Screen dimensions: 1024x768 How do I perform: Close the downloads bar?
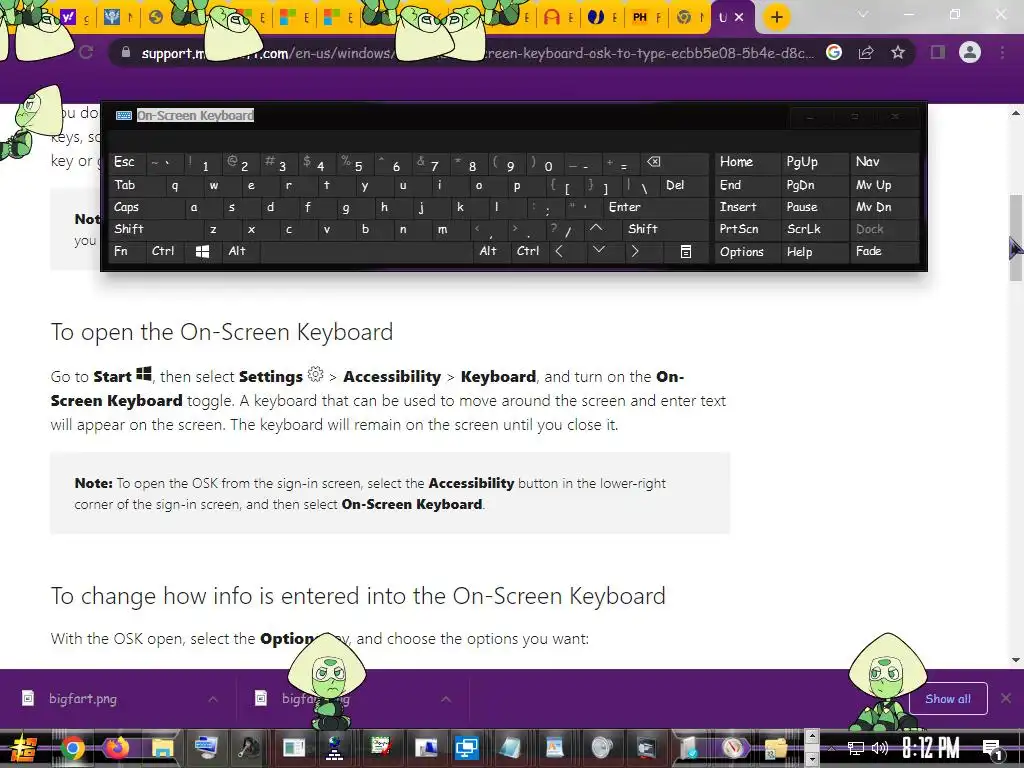tap(1006, 699)
